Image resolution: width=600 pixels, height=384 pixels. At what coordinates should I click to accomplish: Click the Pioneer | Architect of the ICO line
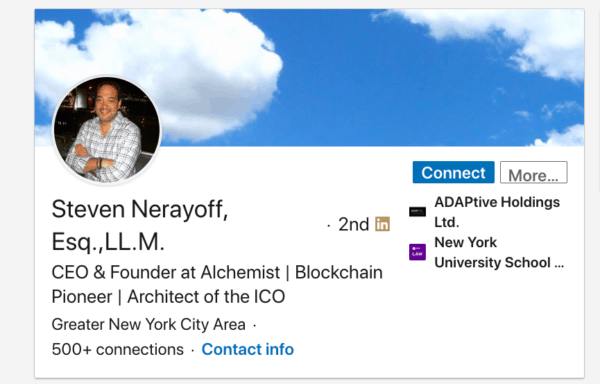click(168, 297)
